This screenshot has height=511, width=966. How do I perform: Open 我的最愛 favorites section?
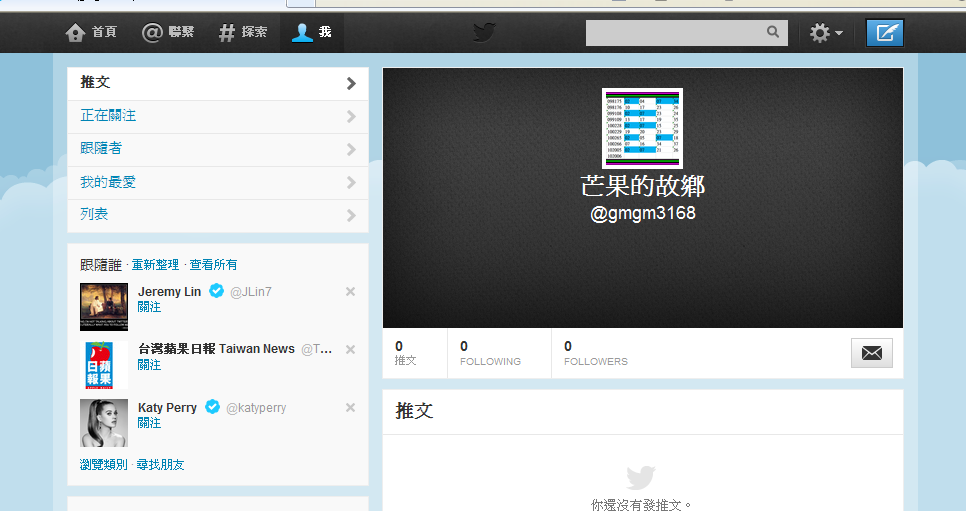pos(217,182)
